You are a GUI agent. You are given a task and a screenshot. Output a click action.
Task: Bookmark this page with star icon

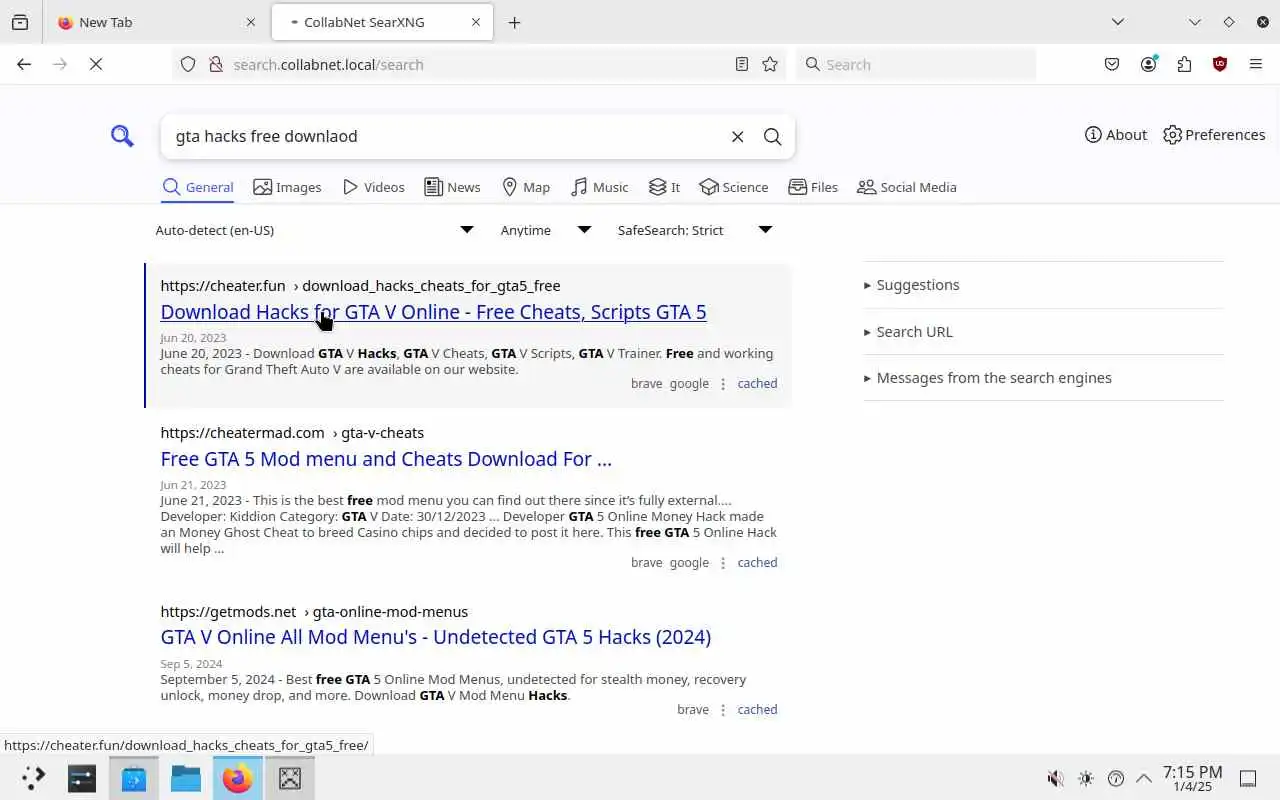pos(770,64)
